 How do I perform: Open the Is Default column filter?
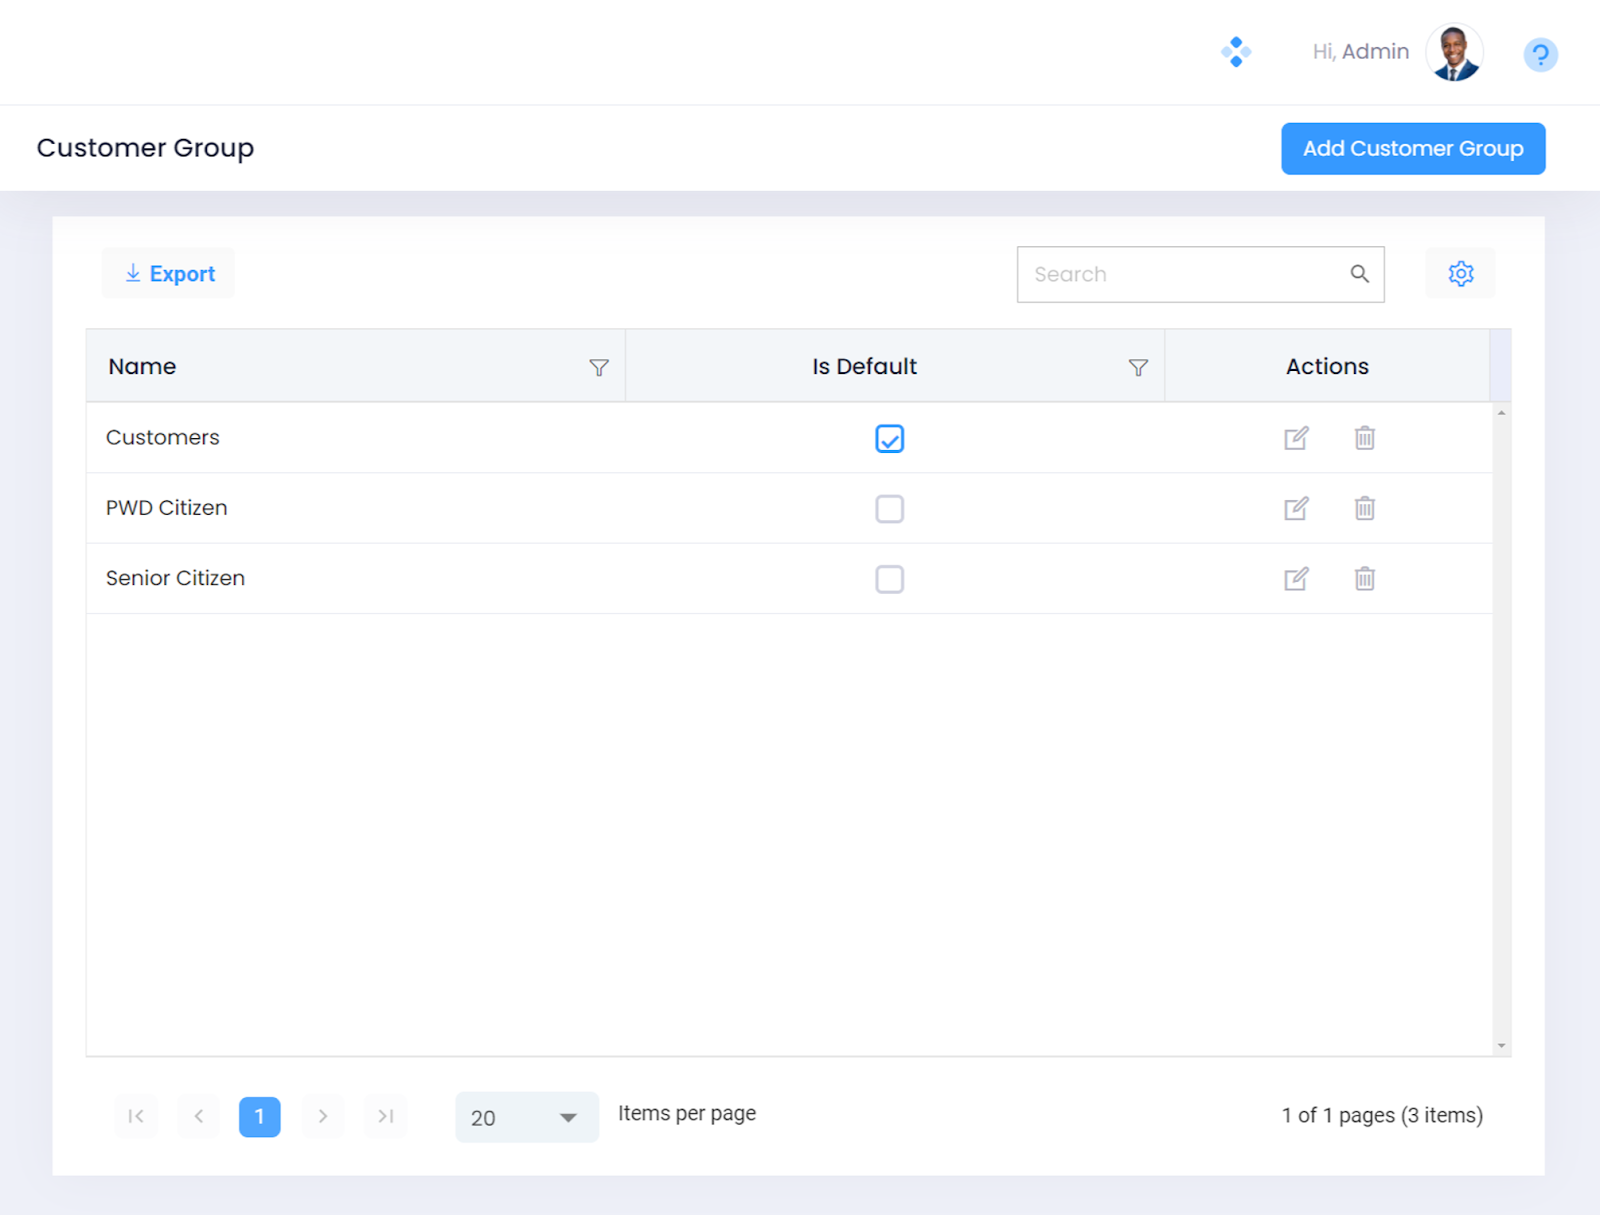tap(1138, 368)
